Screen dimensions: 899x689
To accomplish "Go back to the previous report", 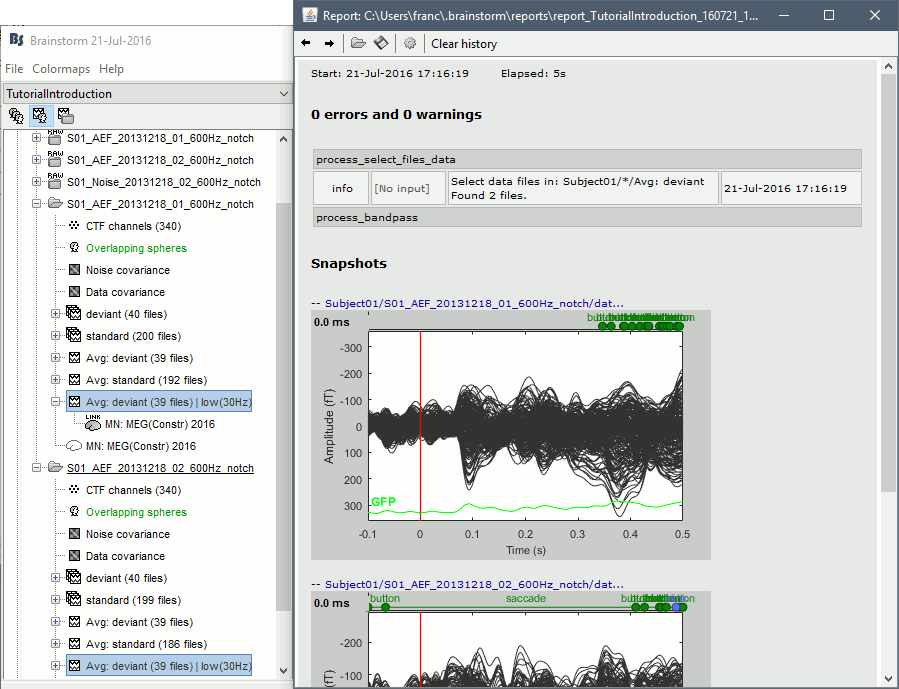I will (x=306, y=43).
